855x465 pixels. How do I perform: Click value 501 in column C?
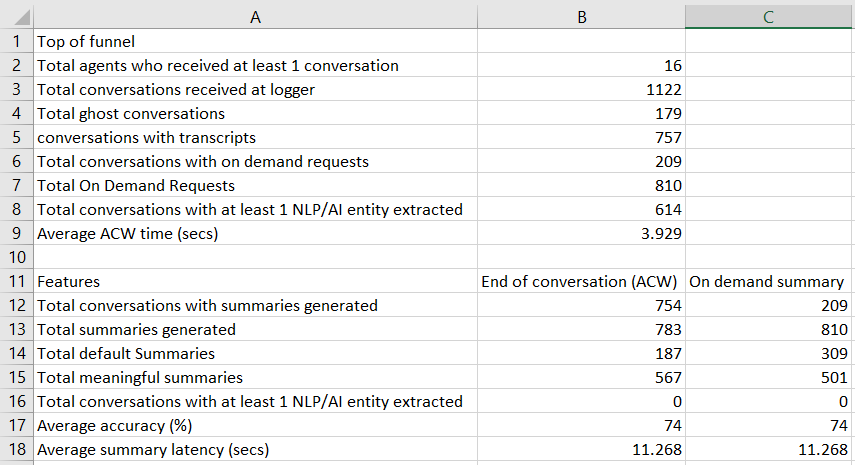coord(768,377)
